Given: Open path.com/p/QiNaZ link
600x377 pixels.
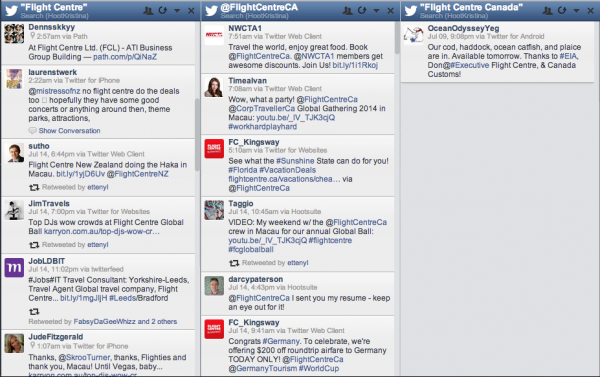Looking at the screenshot, I should click(125, 57).
